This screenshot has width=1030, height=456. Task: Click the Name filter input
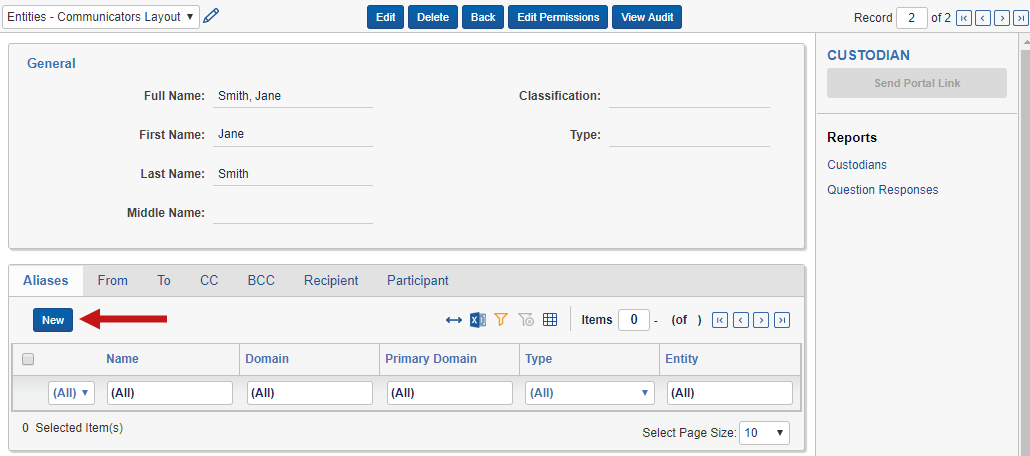click(170, 393)
